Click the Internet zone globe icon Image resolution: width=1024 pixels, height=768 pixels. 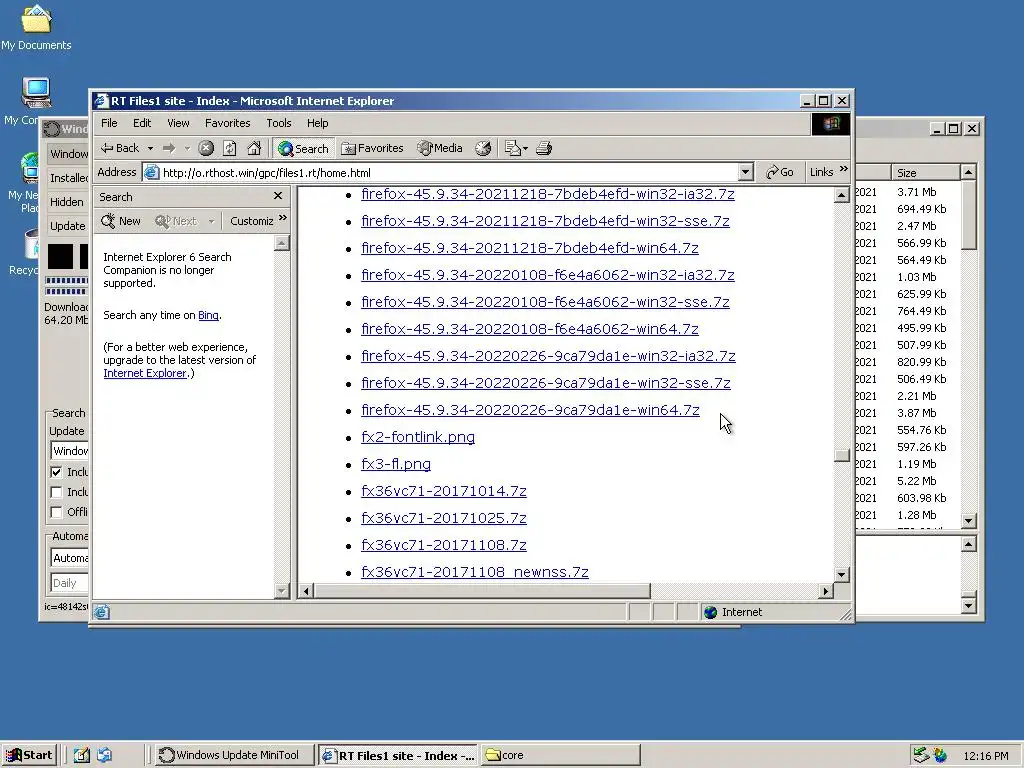(x=711, y=612)
